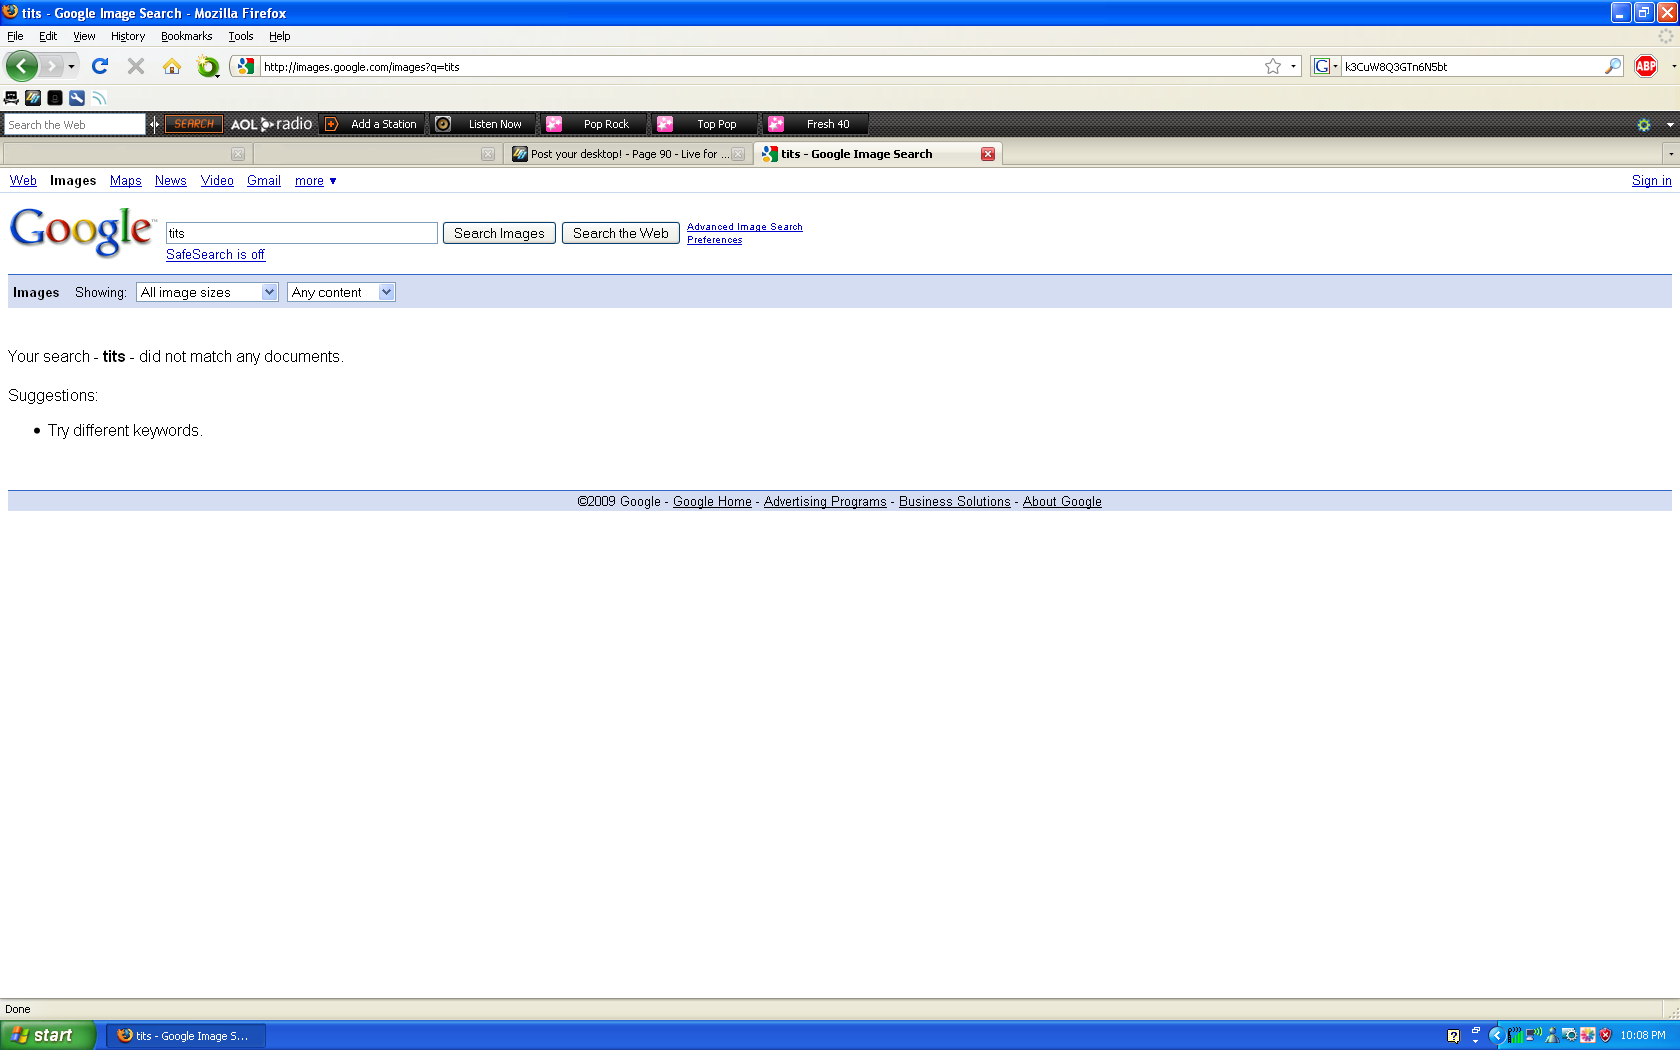Bookmark this page with the star
Viewport: 1680px width, 1050px height.
click(x=1273, y=66)
